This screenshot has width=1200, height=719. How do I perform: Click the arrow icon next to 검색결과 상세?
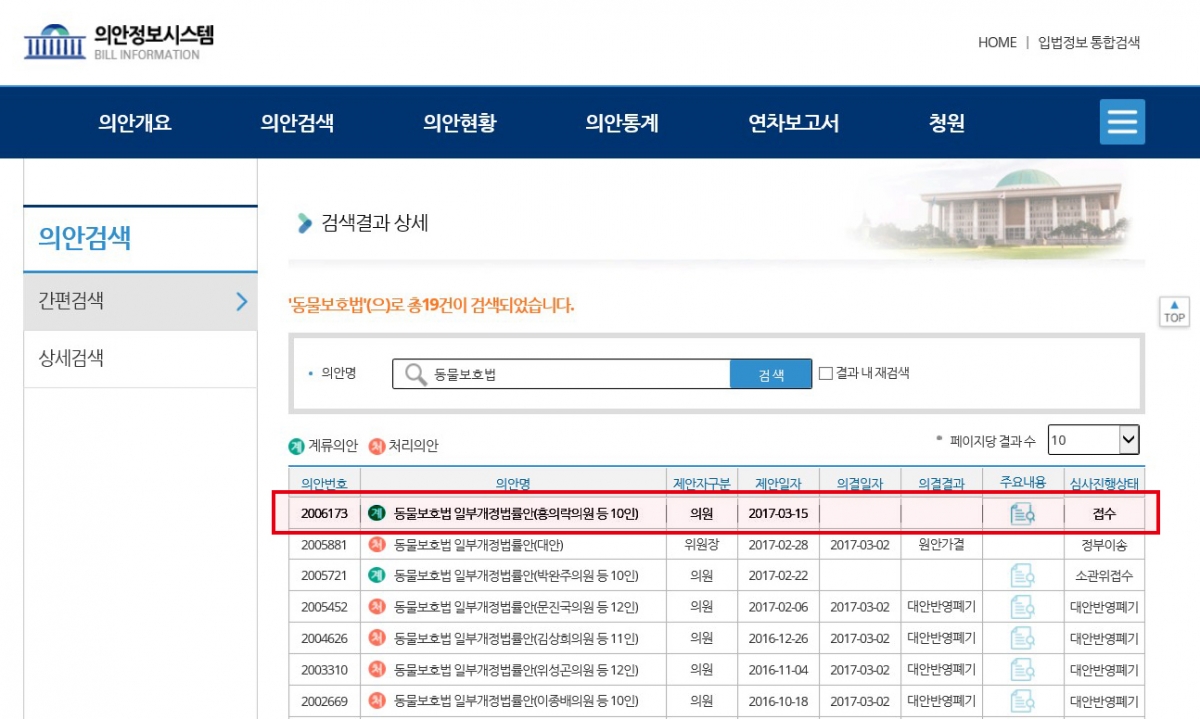[305, 223]
